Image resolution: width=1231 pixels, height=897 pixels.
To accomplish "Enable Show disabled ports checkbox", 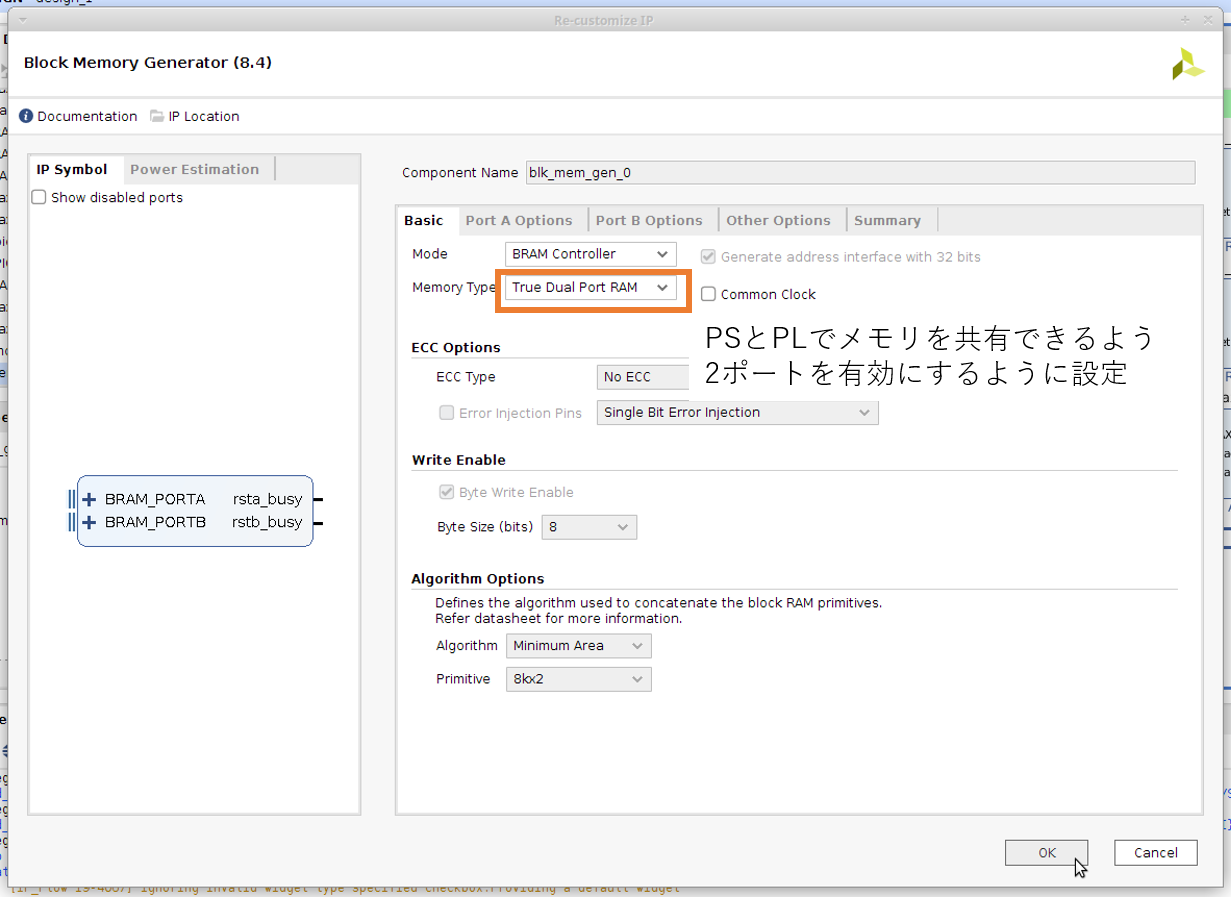I will click(39, 198).
